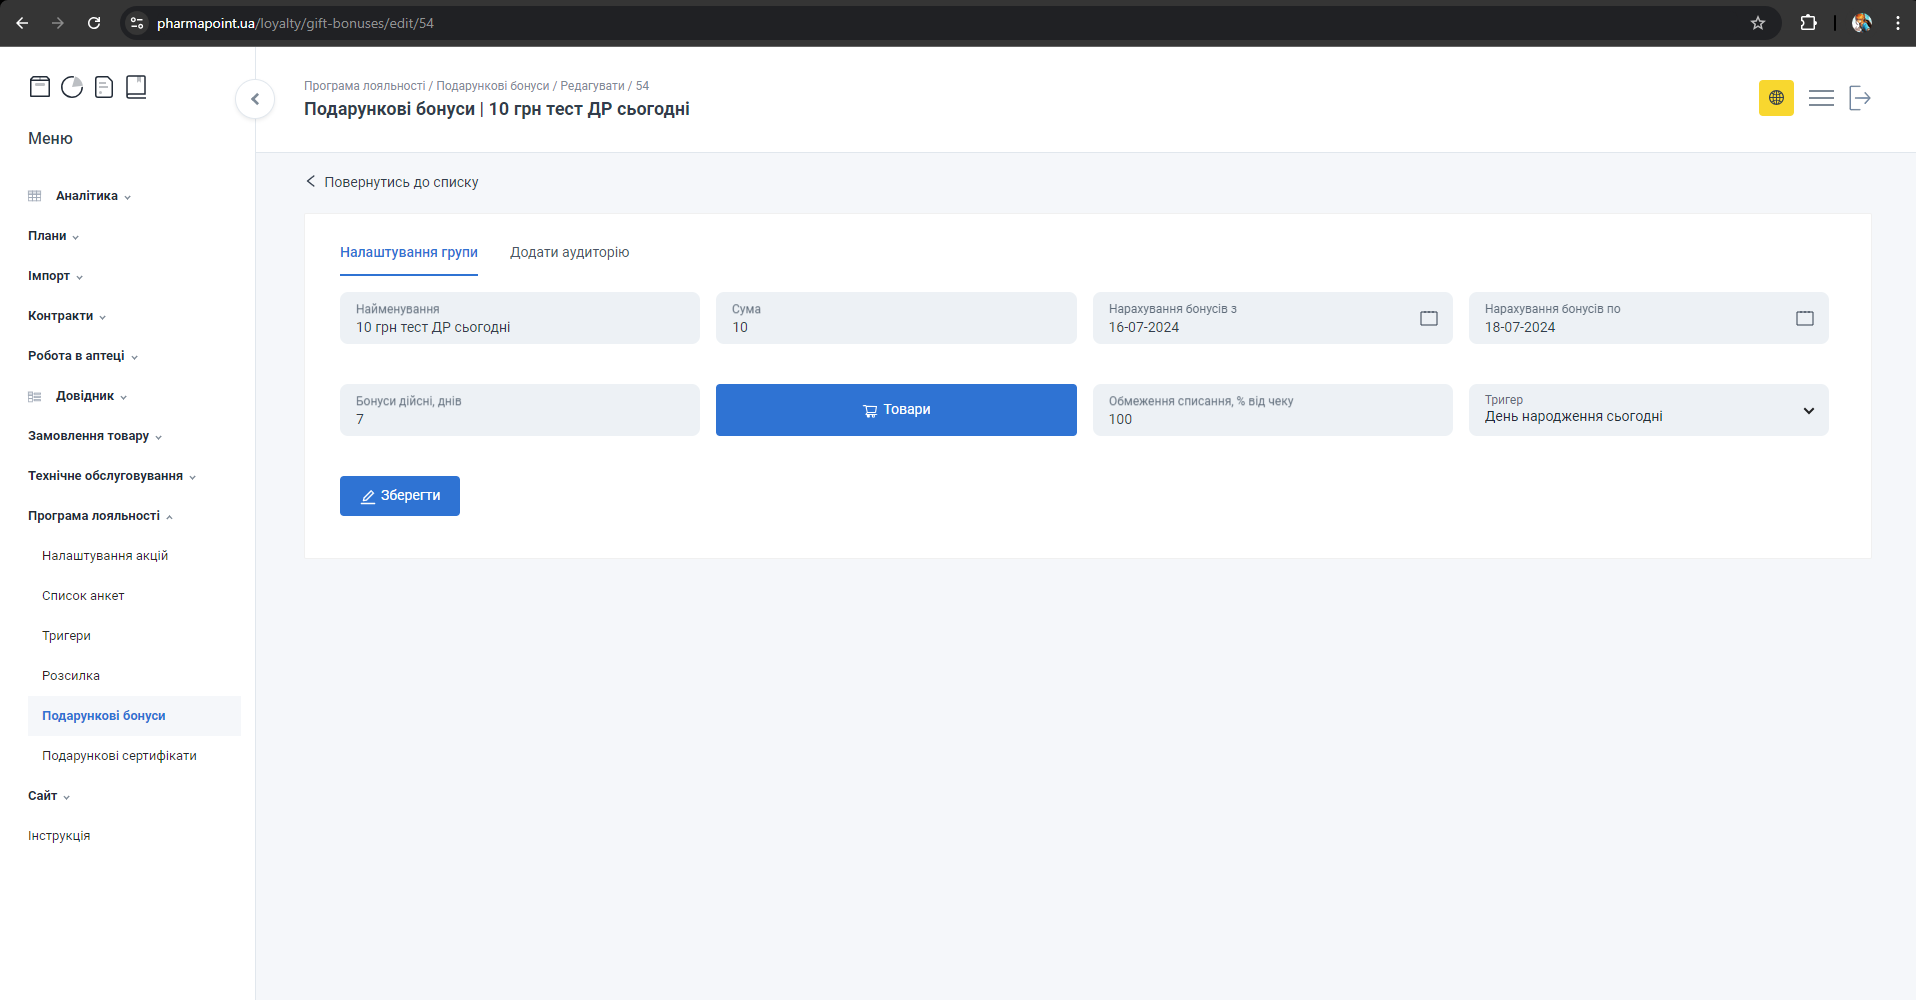1916x1000 pixels.
Task: Open the book icon in sidebar header
Action: click(136, 87)
